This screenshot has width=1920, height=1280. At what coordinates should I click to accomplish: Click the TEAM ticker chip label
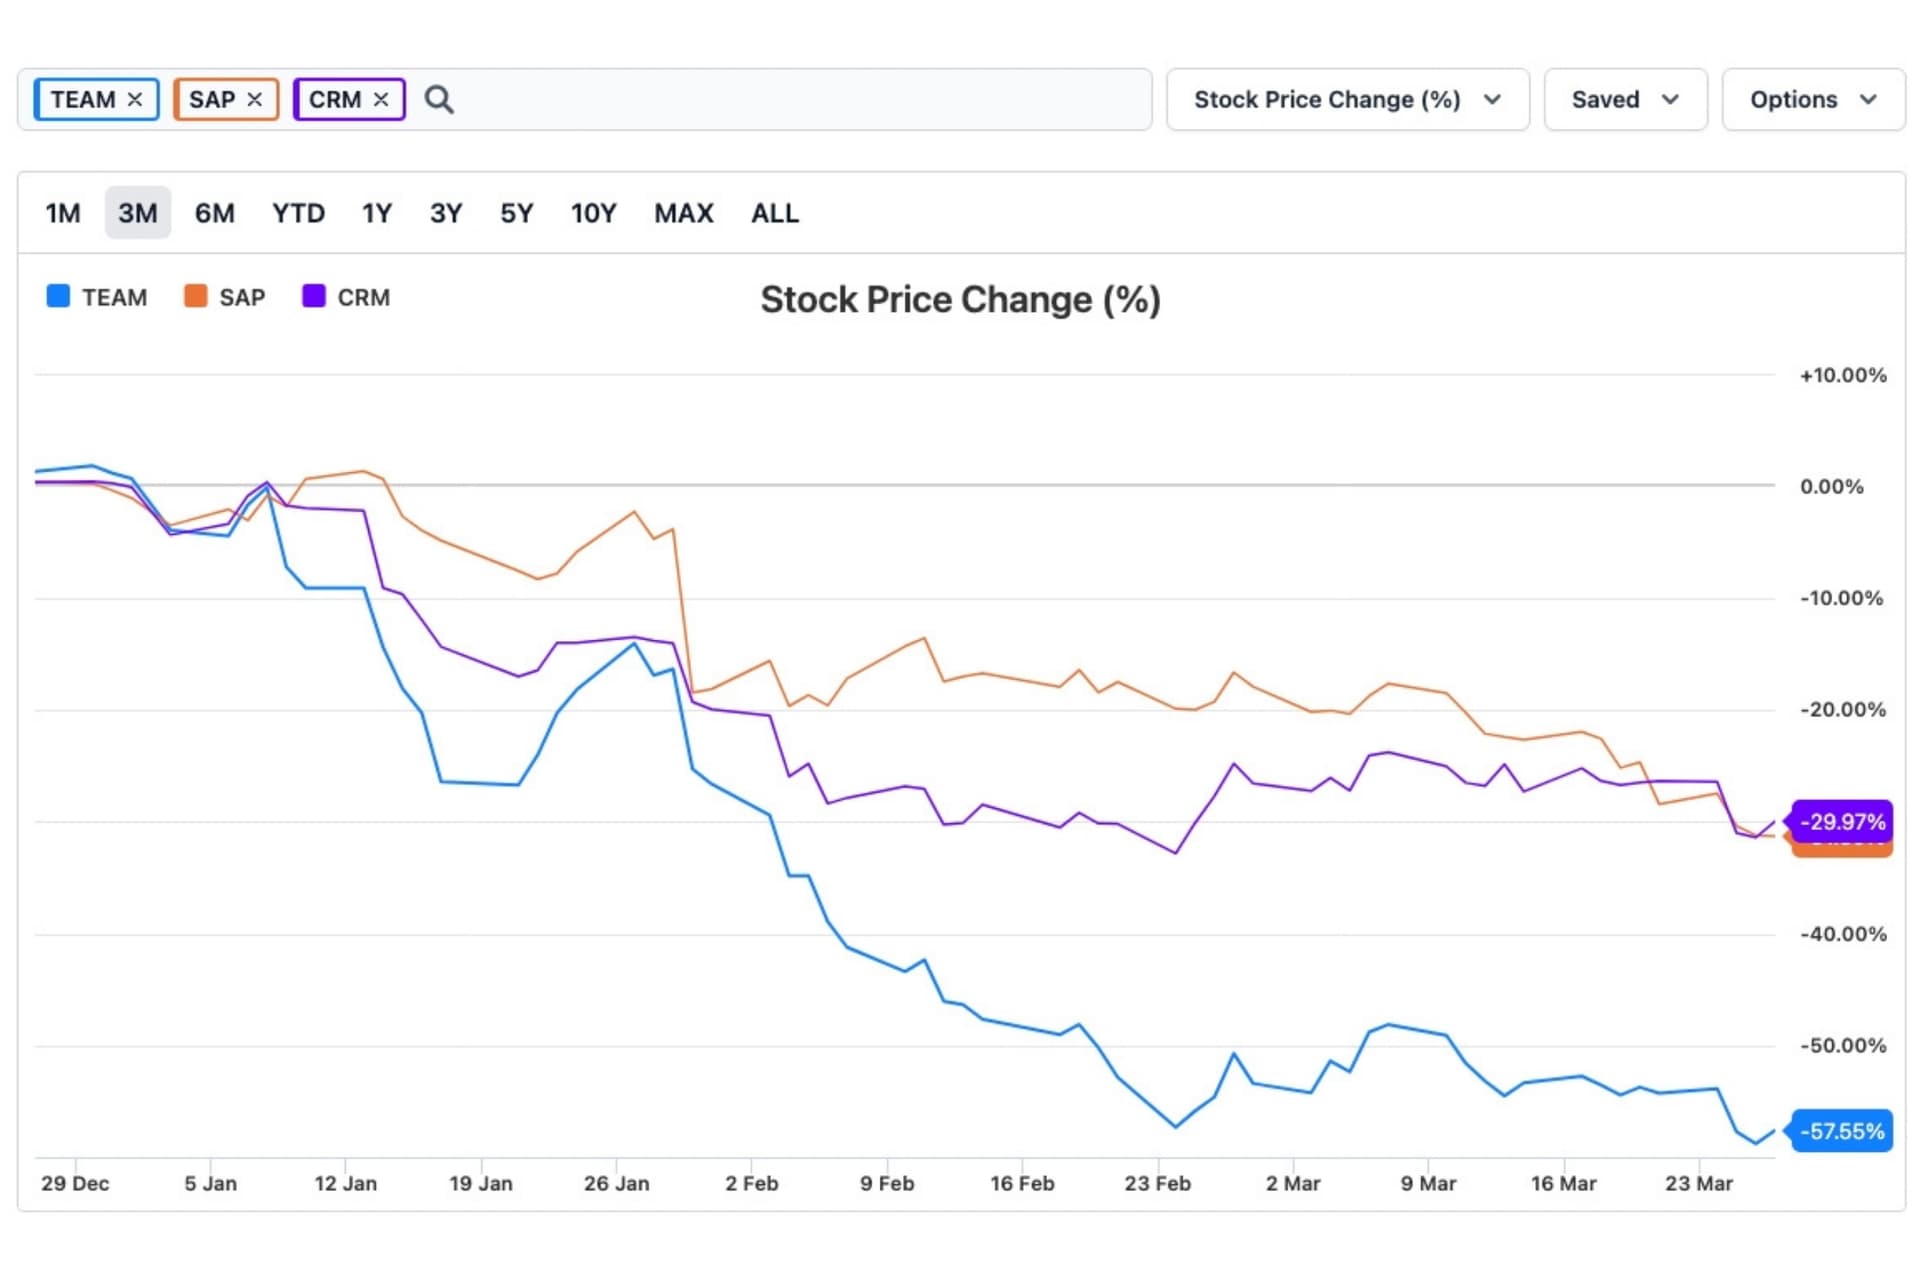pyautogui.click(x=83, y=100)
